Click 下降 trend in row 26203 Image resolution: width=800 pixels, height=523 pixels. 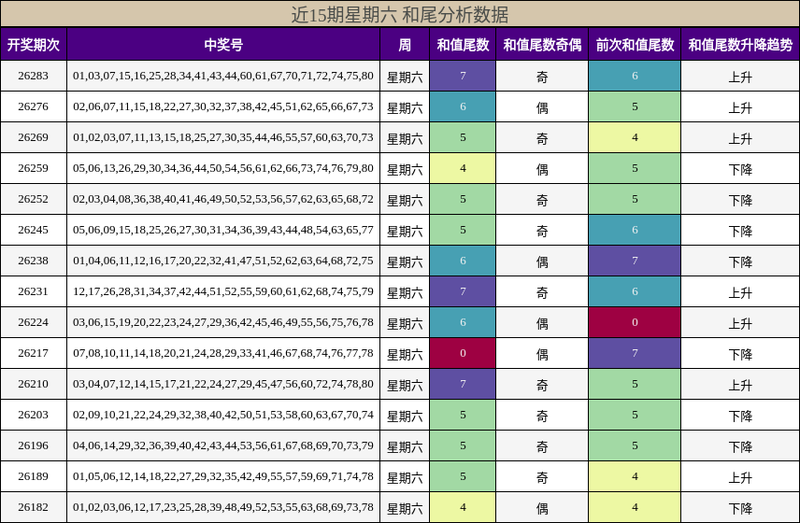click(740, 416)
